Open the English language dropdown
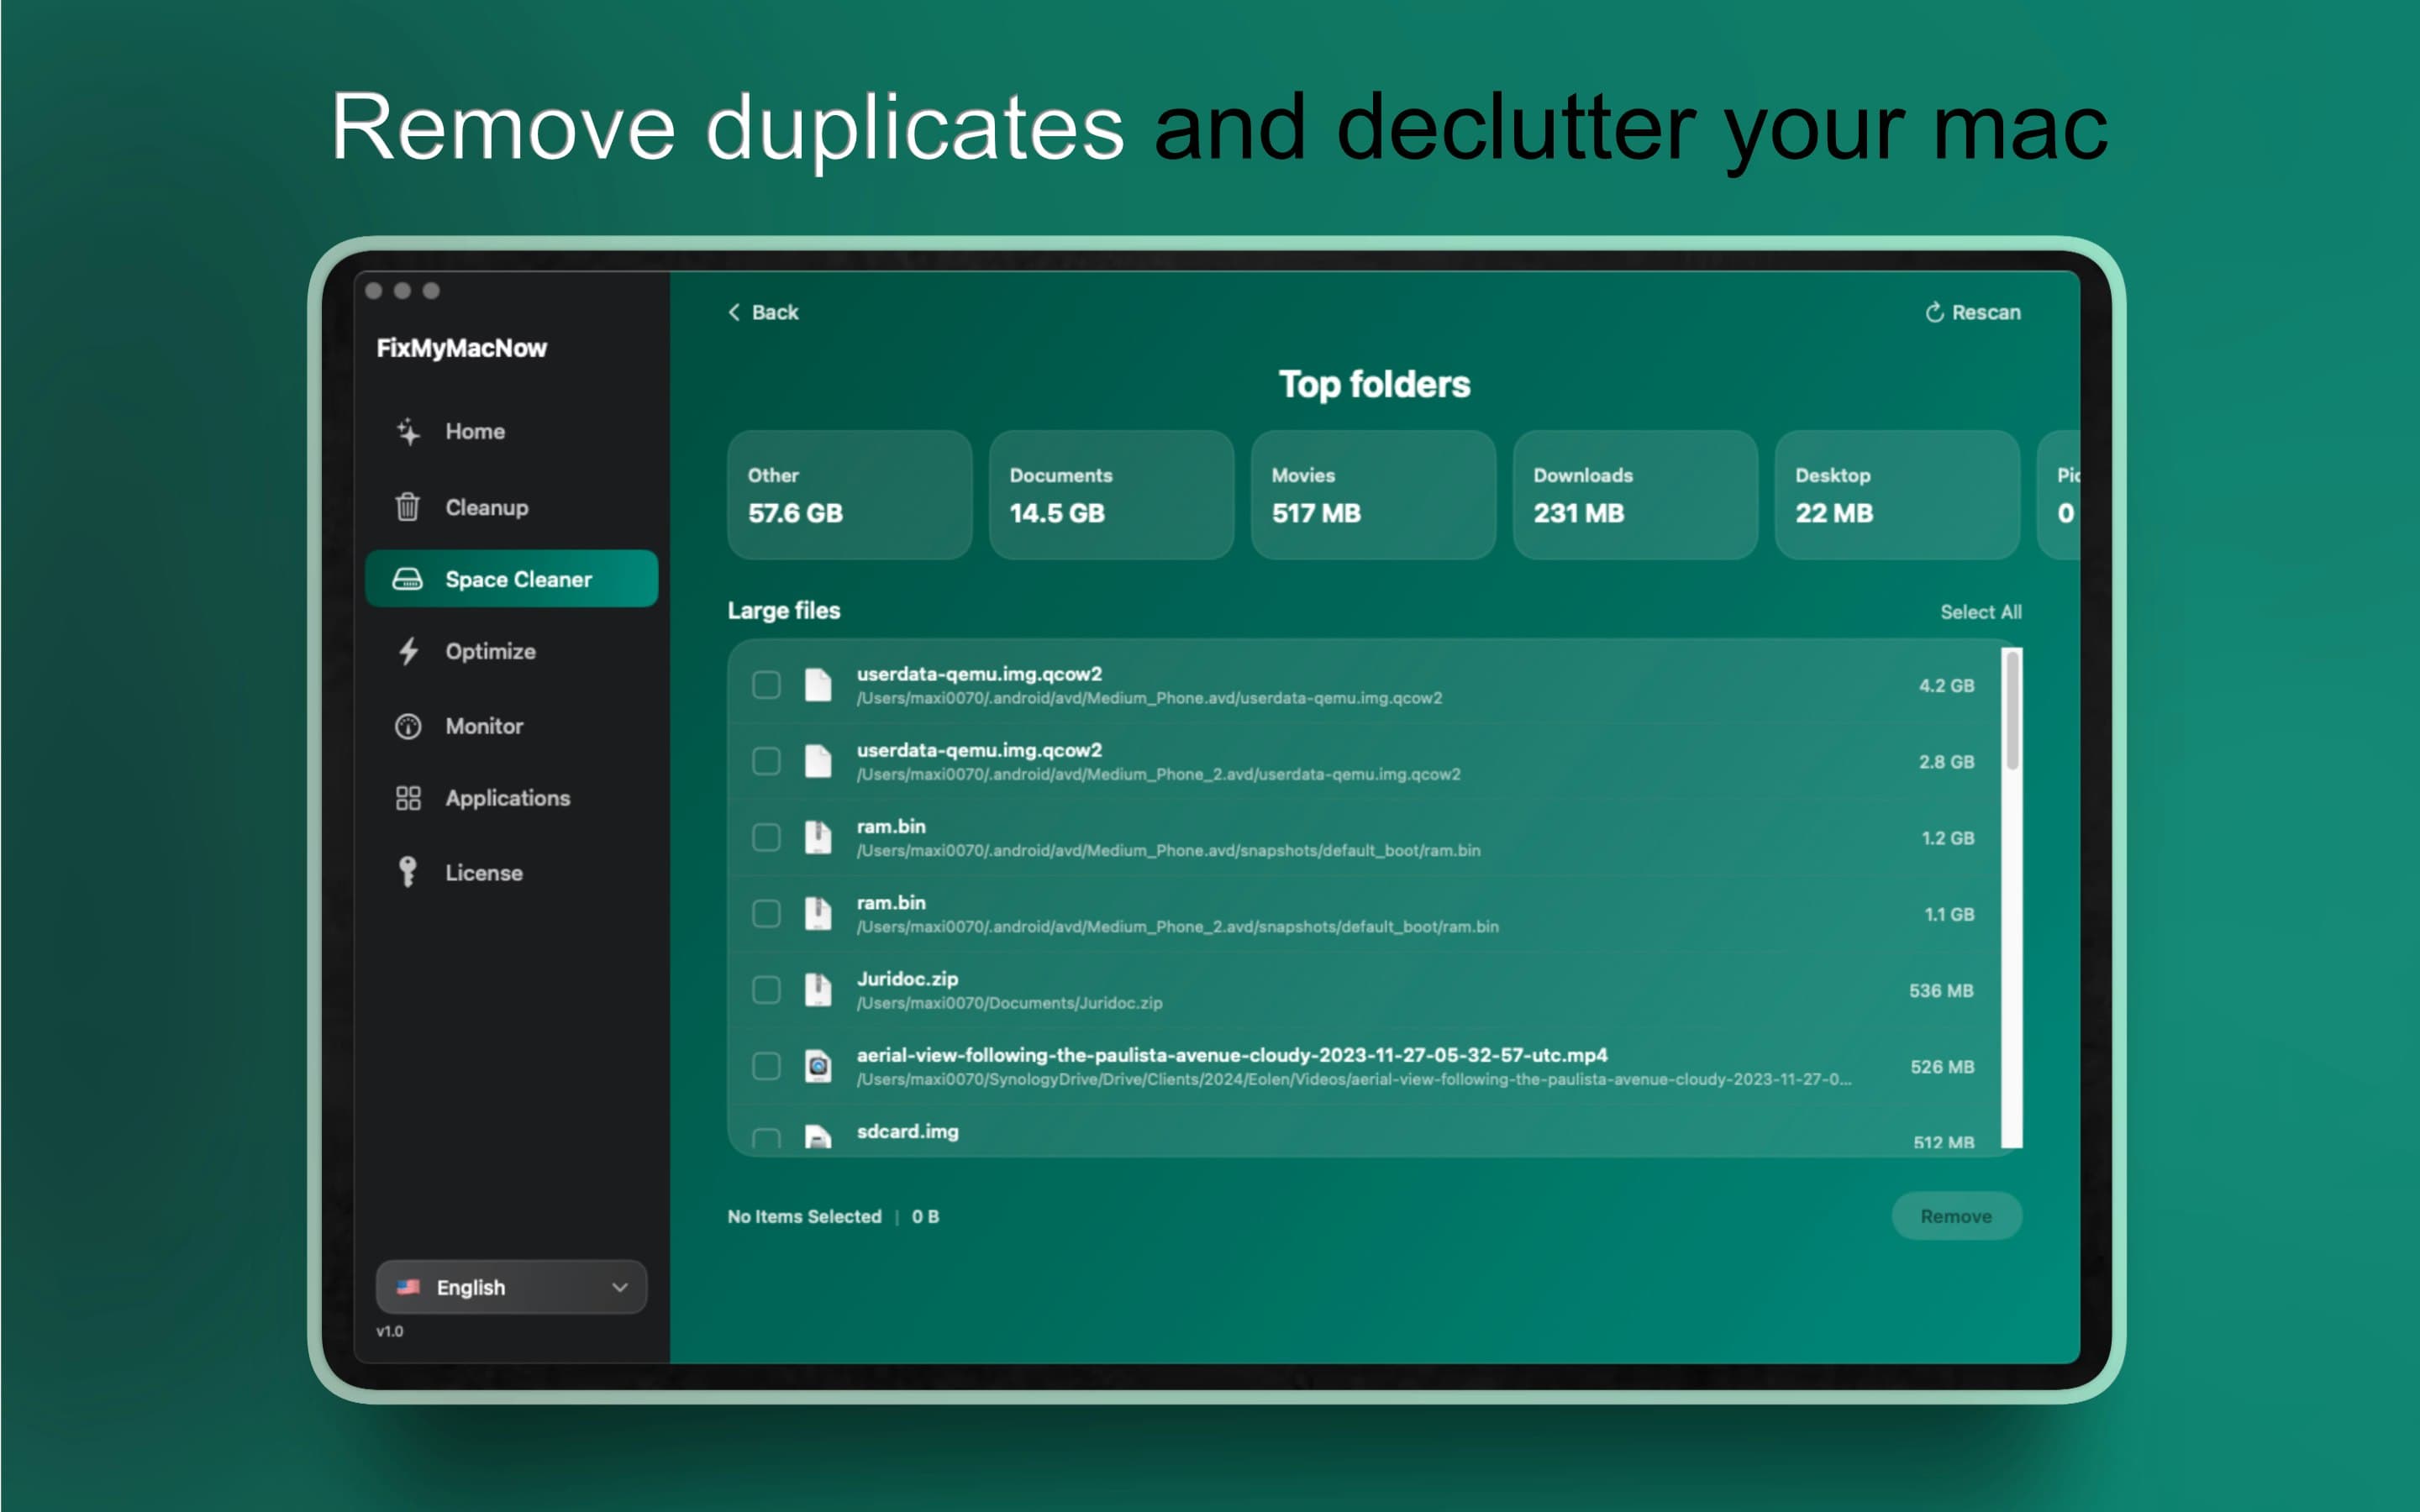Screen dimensions: 2420x1512 pos(510,1287)
